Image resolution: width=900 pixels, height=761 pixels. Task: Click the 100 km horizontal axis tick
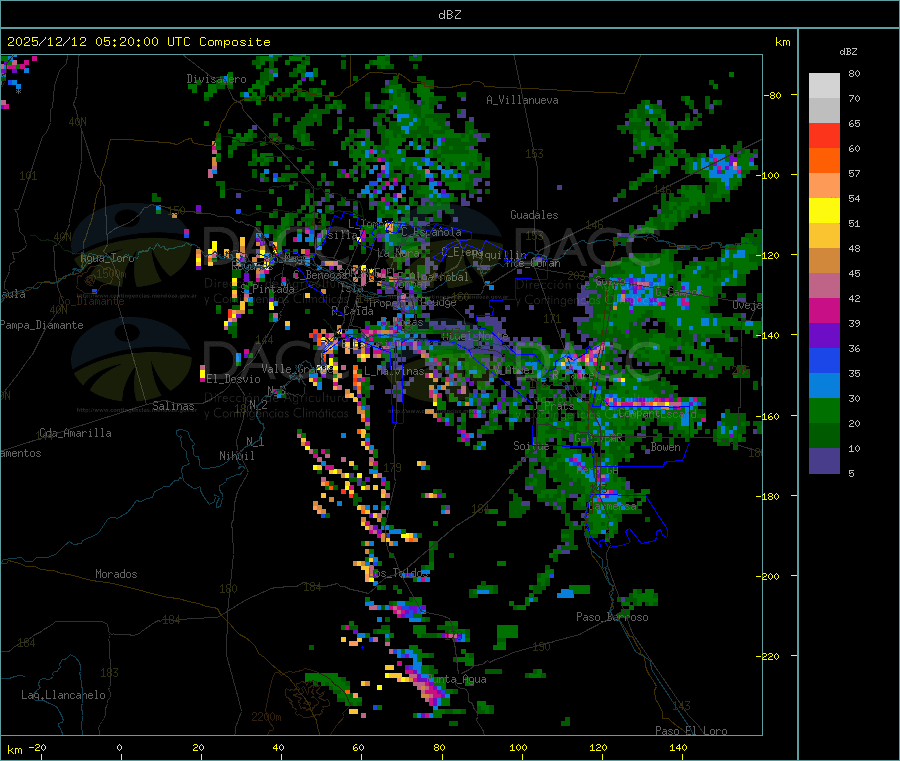(518, 748)
